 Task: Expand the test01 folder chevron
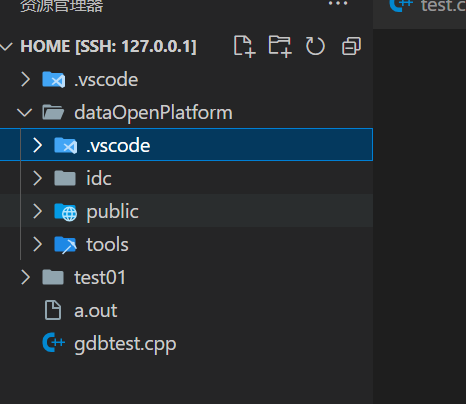25,277
